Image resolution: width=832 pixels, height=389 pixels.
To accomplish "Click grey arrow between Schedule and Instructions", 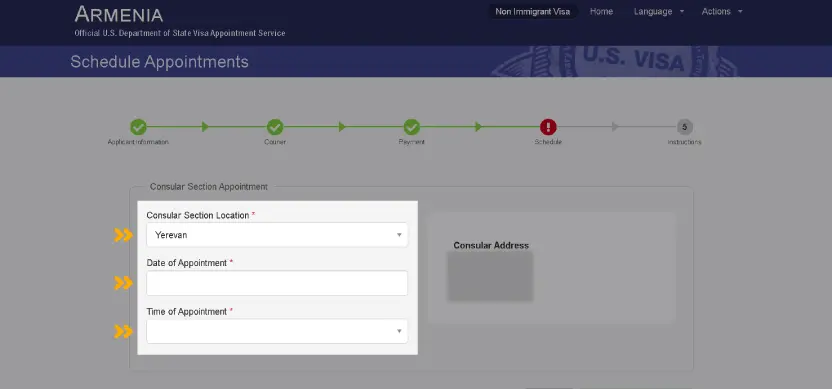I will tap(615, 127).
